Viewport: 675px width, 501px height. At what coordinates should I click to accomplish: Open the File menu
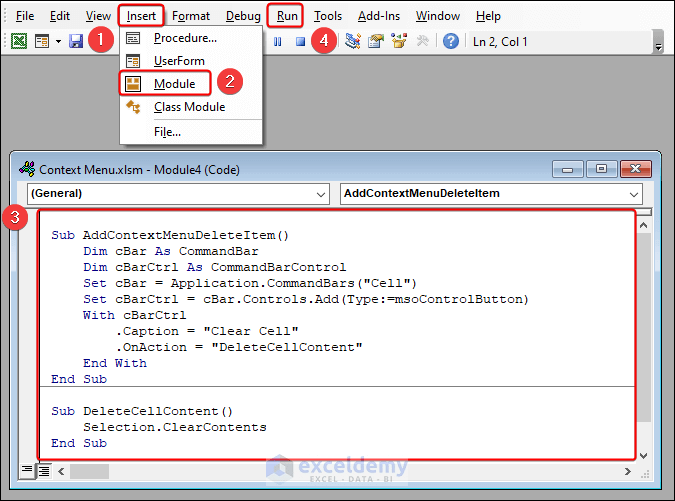tap(25, 16)
